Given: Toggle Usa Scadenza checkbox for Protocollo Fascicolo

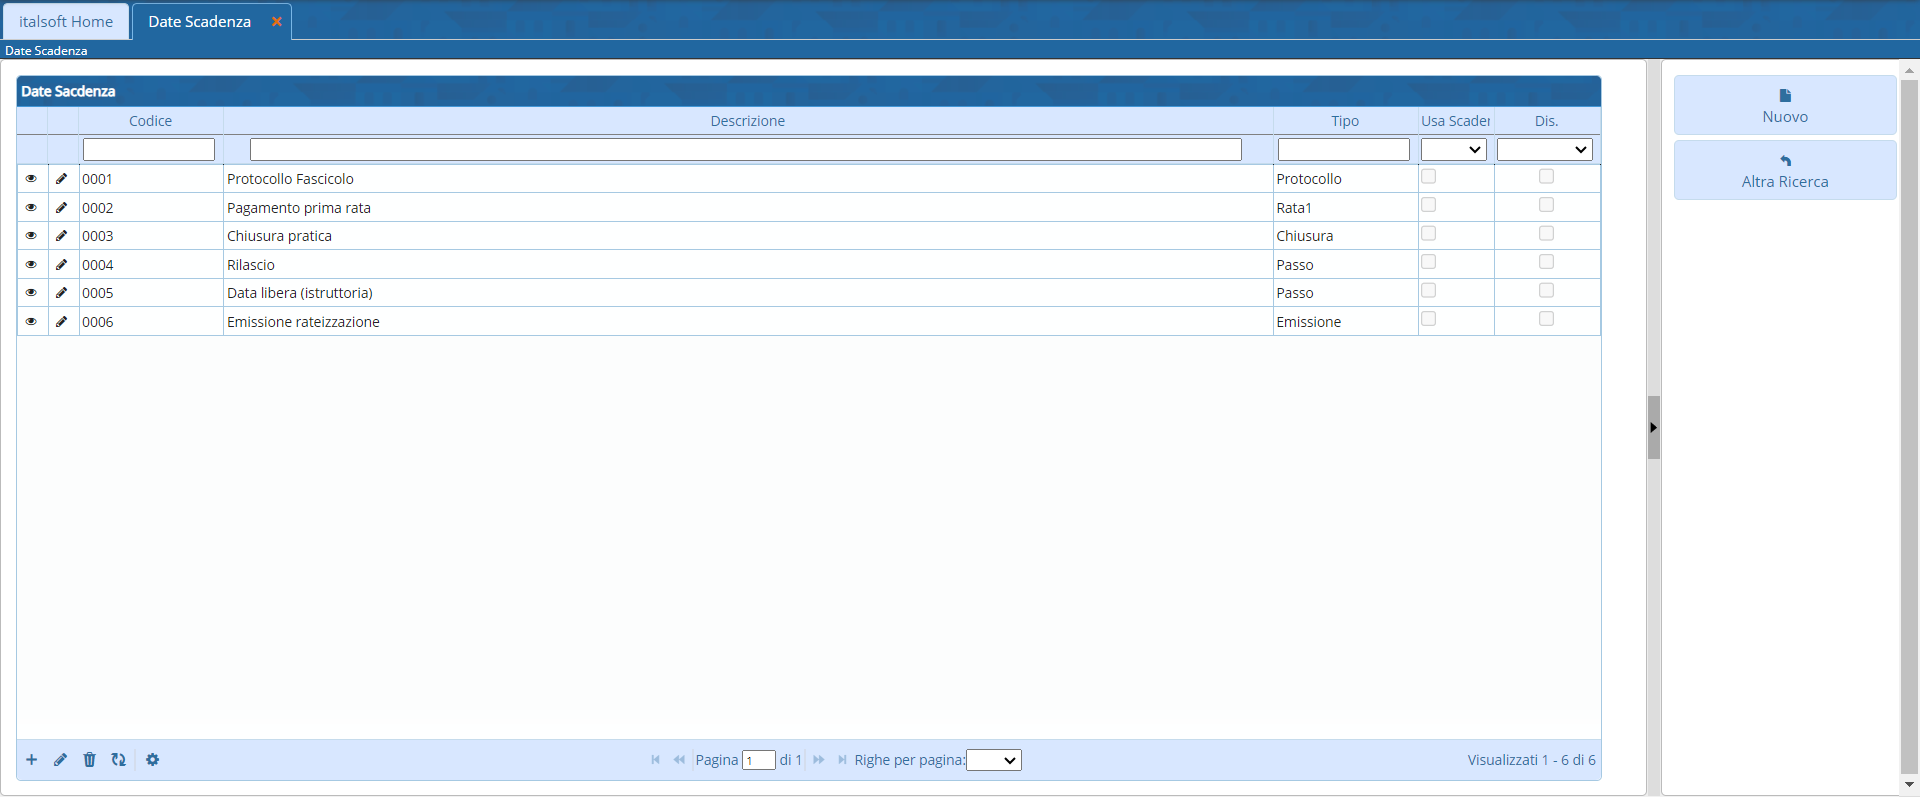Looking at the screenshot, I should pyautogui.click(x=1428, y=177).
